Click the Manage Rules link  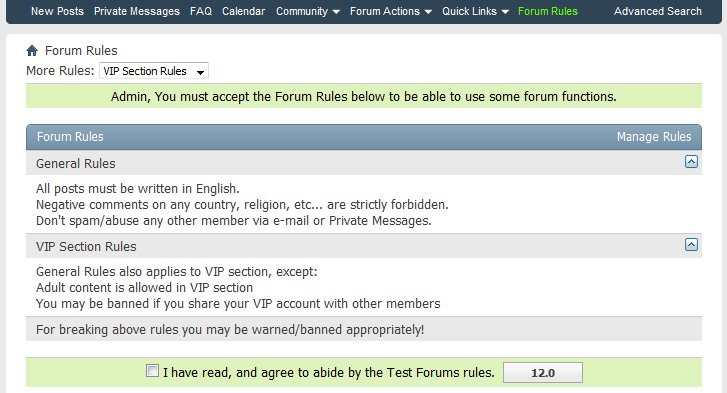[x=654, y=137]
